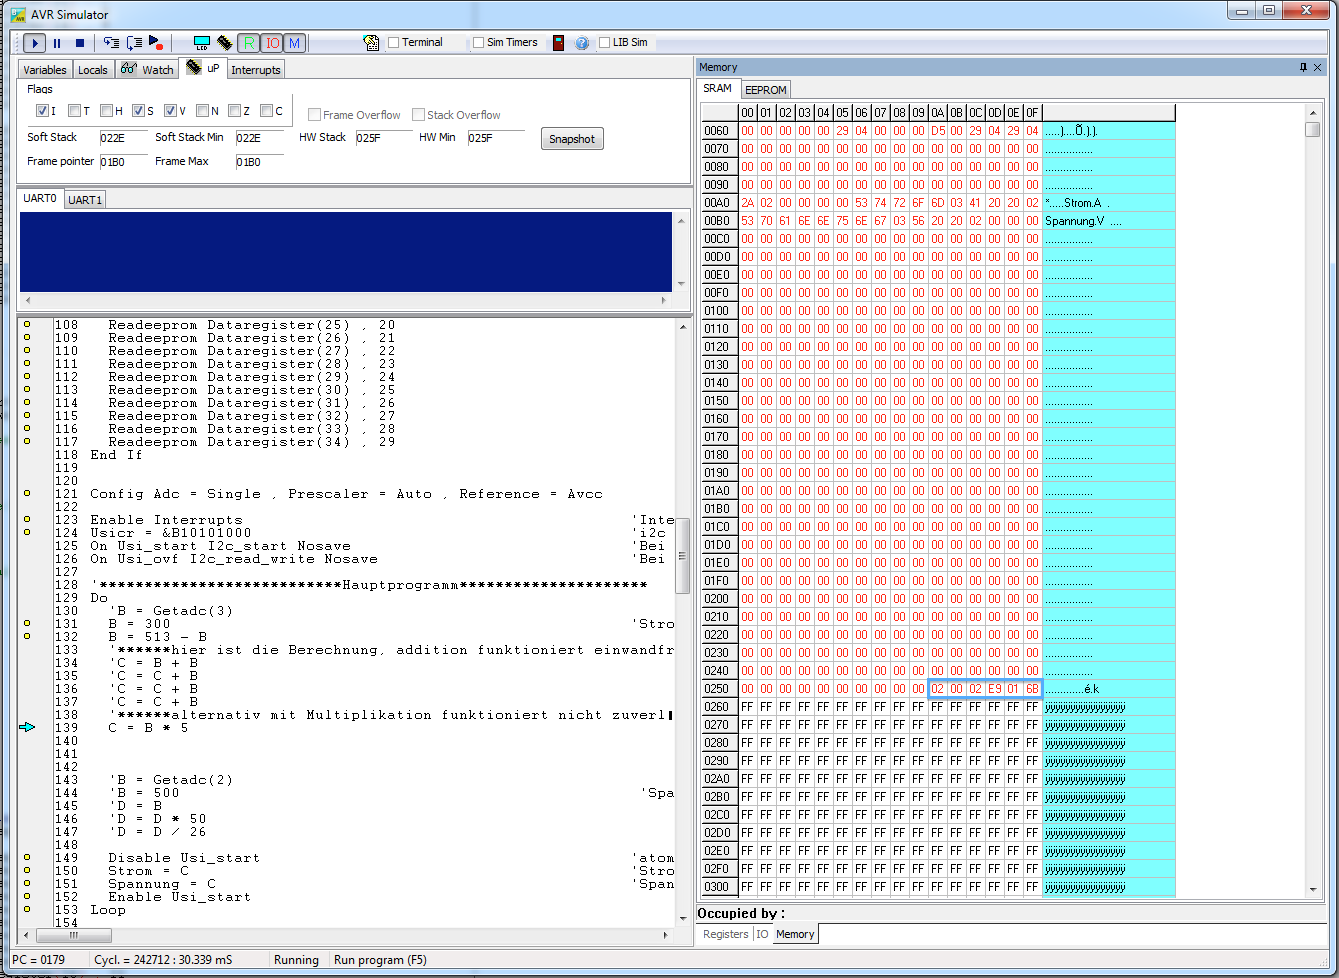The width and height of the screenshot is (1339, 978).
Task: Click the notepad icon before Terminal
Action: [x=371, y=43]
